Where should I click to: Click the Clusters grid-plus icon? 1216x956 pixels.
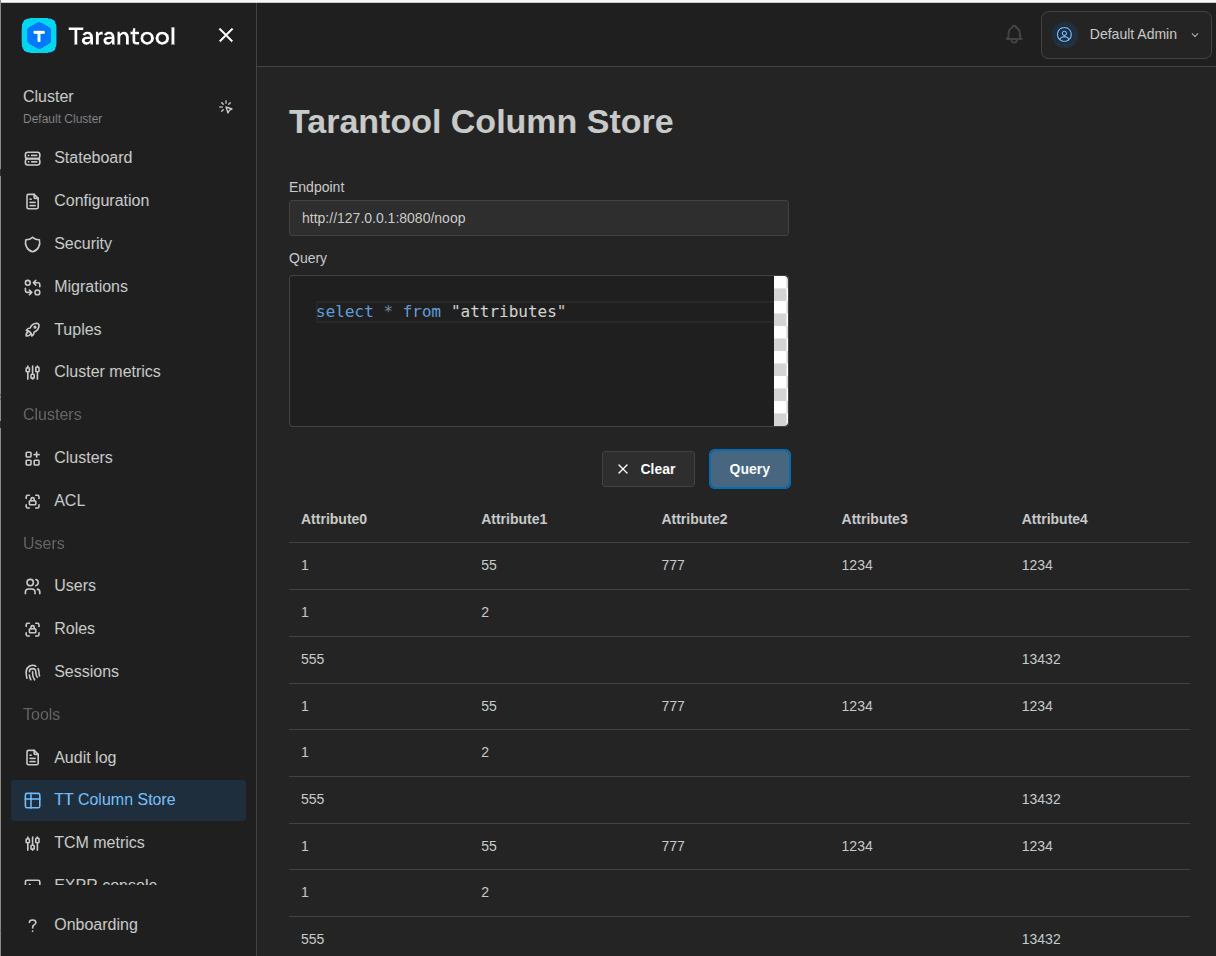pos(33,458)
